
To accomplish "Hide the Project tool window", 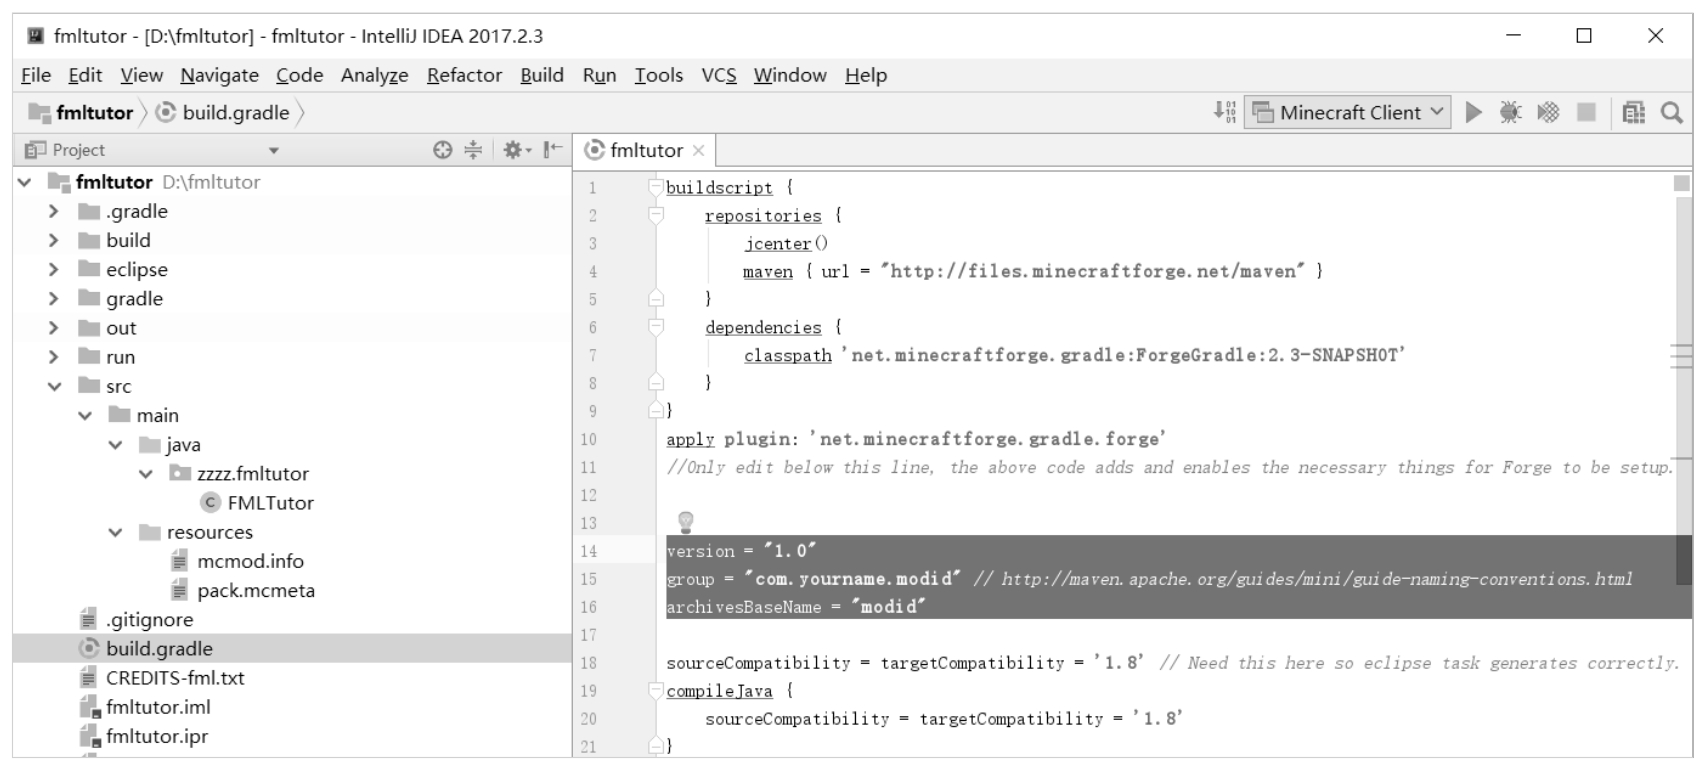I will [x=551, y=150].
